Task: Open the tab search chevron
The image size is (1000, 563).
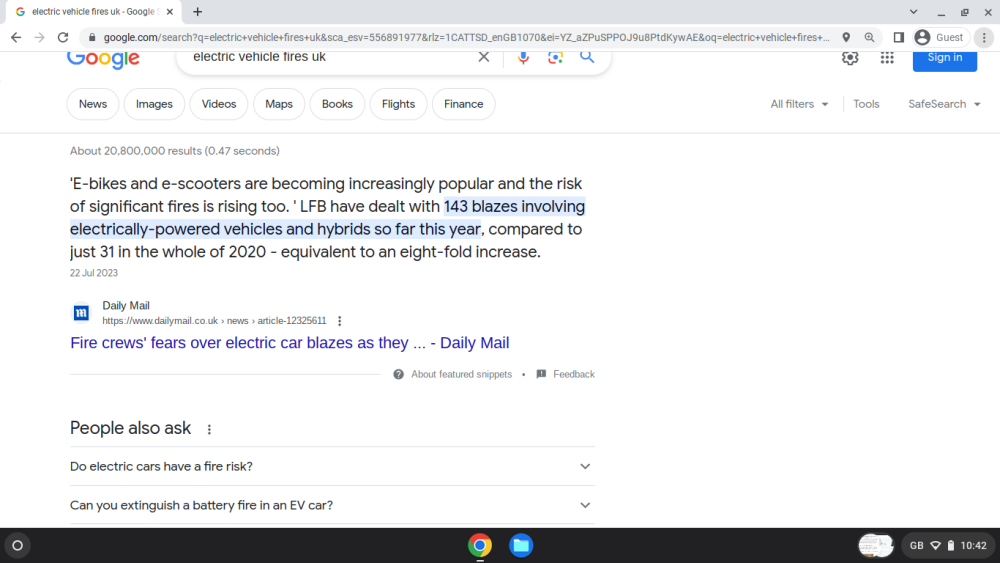Action: pos(913,11)
